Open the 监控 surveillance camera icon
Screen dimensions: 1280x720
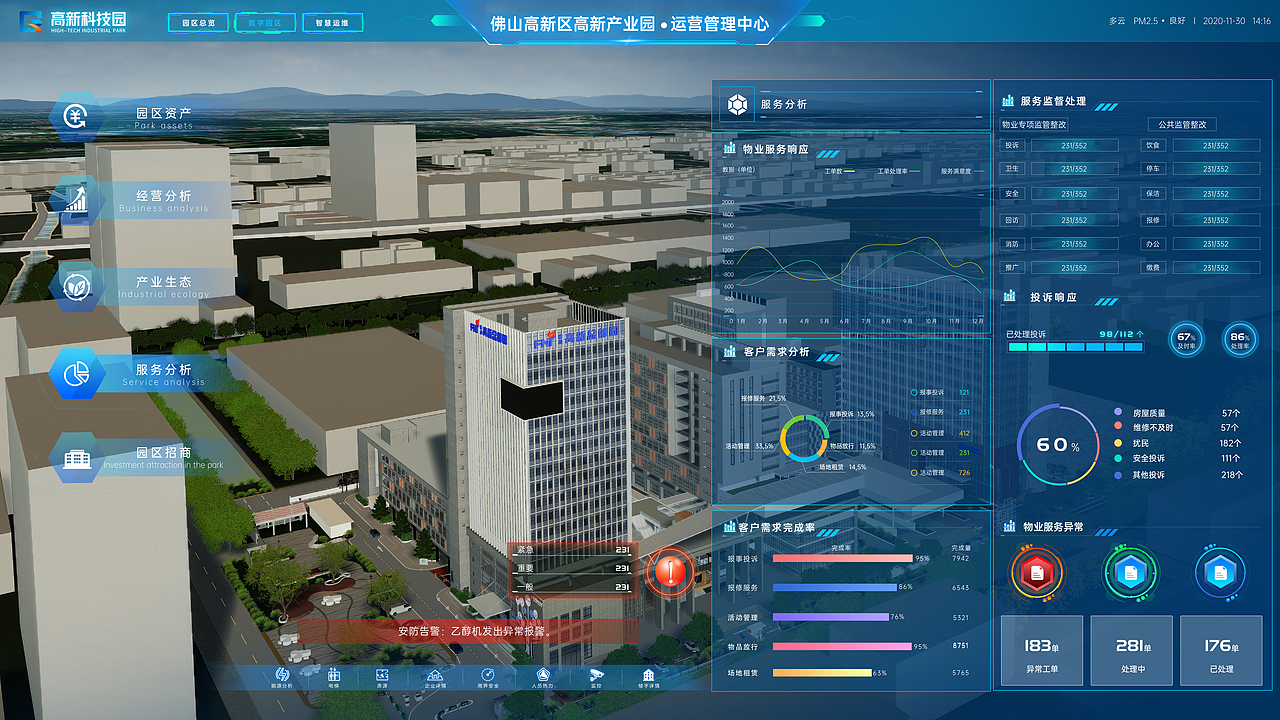596,675
